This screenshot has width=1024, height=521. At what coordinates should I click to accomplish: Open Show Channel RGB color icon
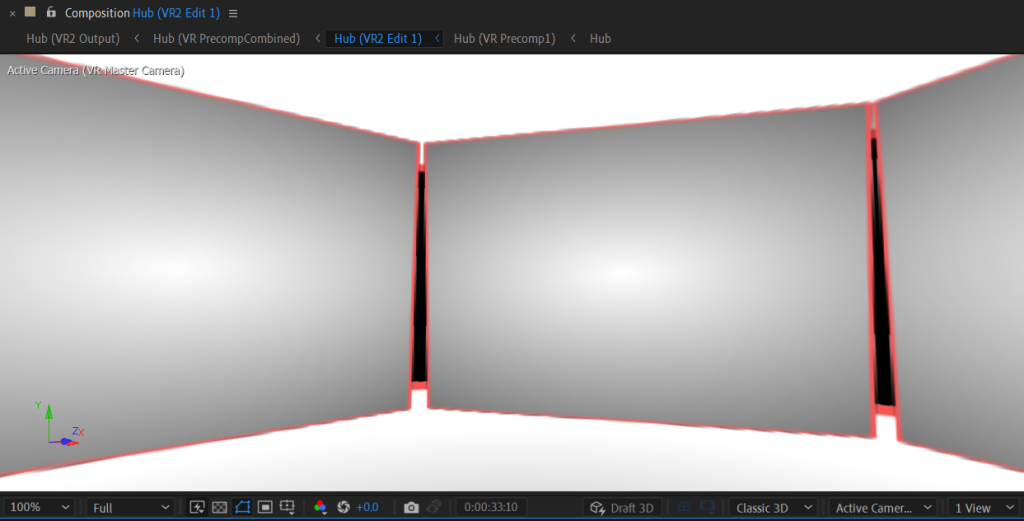320,507
